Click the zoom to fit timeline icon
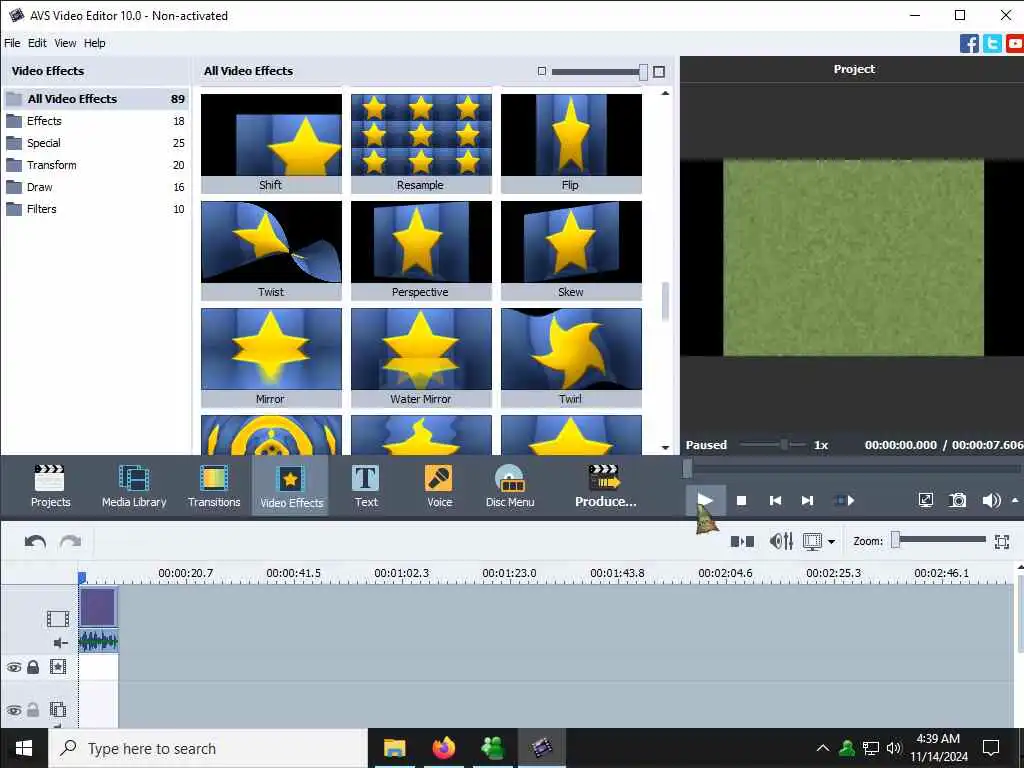The image size is (1024, 768). point(1002,541)
